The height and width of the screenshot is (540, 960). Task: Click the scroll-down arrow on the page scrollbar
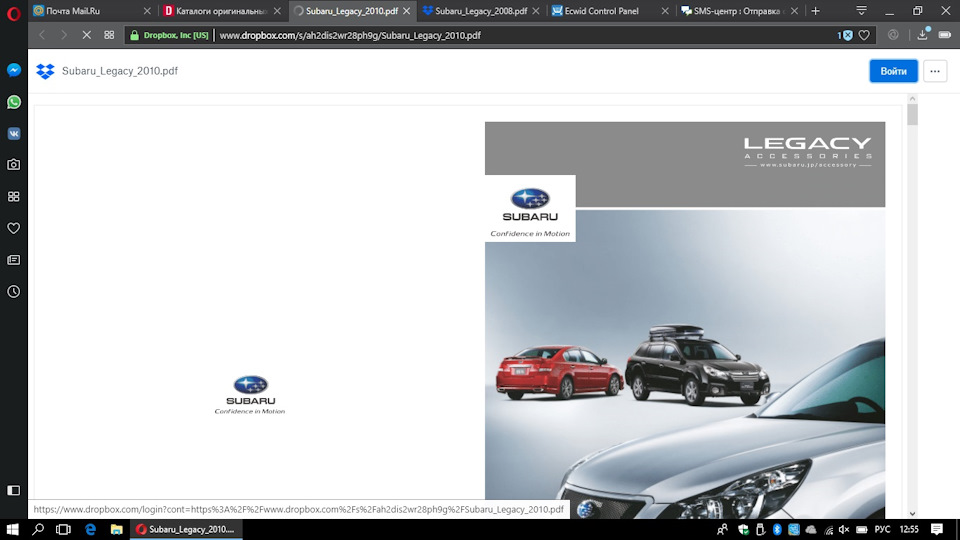click(x=912, y=513)
